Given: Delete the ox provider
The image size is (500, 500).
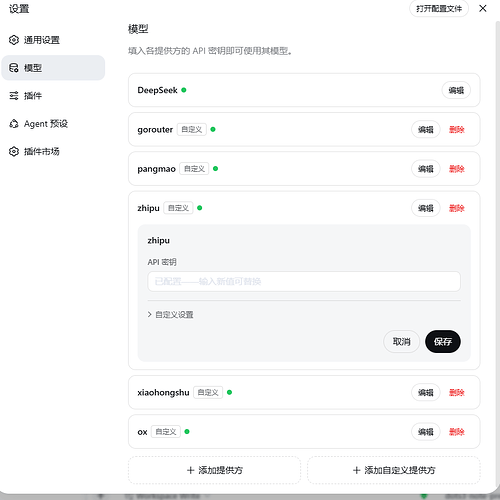Looking at the screenshot, I should tap(457, 432).
